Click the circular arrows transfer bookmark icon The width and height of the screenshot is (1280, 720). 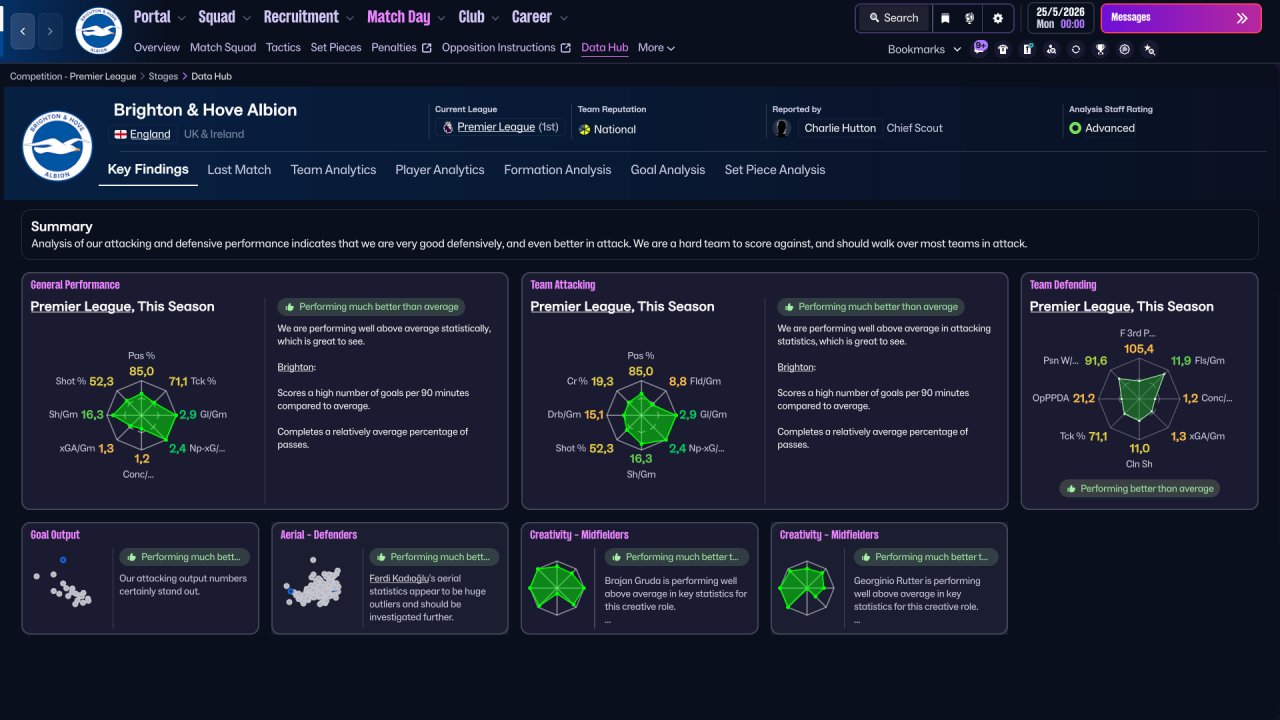(x=1076, y=49)
